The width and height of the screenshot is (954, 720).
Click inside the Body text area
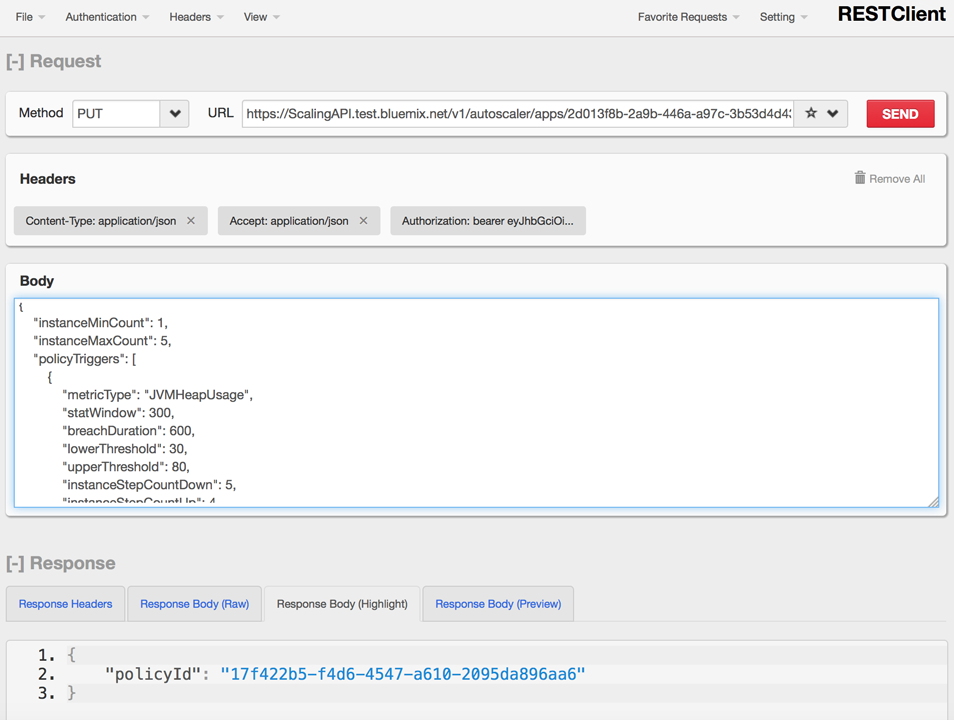(476, 402)
